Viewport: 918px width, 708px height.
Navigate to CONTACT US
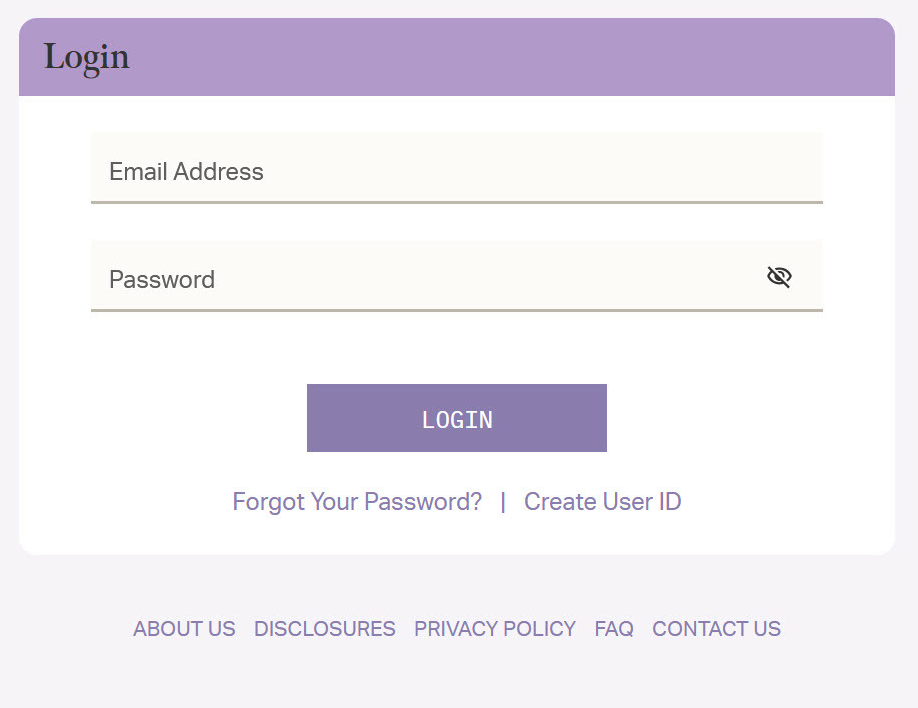pos(716,629)
